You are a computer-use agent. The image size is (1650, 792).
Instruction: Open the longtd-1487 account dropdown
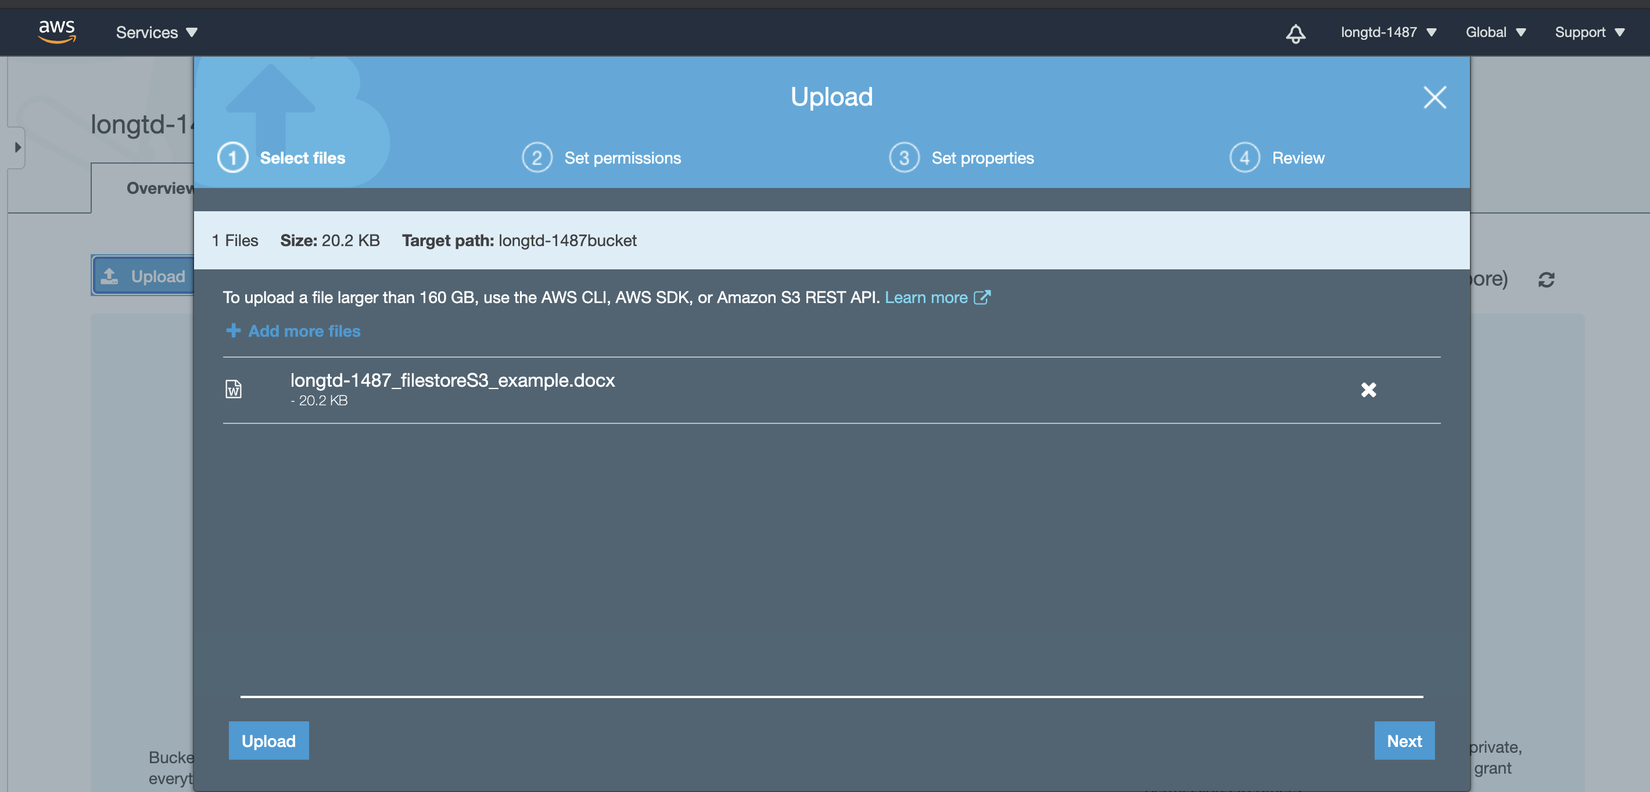(x=1389, y=33)
